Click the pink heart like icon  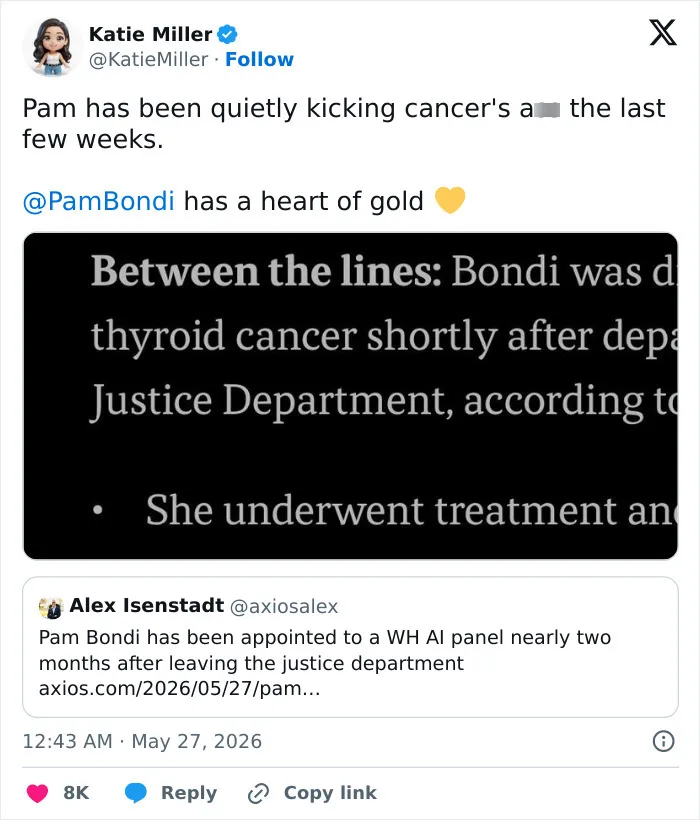coord(37,793)
